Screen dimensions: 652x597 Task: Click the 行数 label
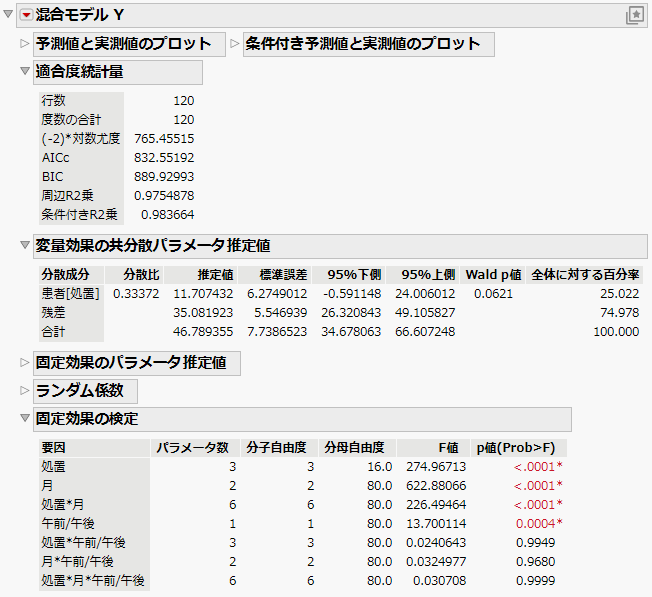coord(53,100)
